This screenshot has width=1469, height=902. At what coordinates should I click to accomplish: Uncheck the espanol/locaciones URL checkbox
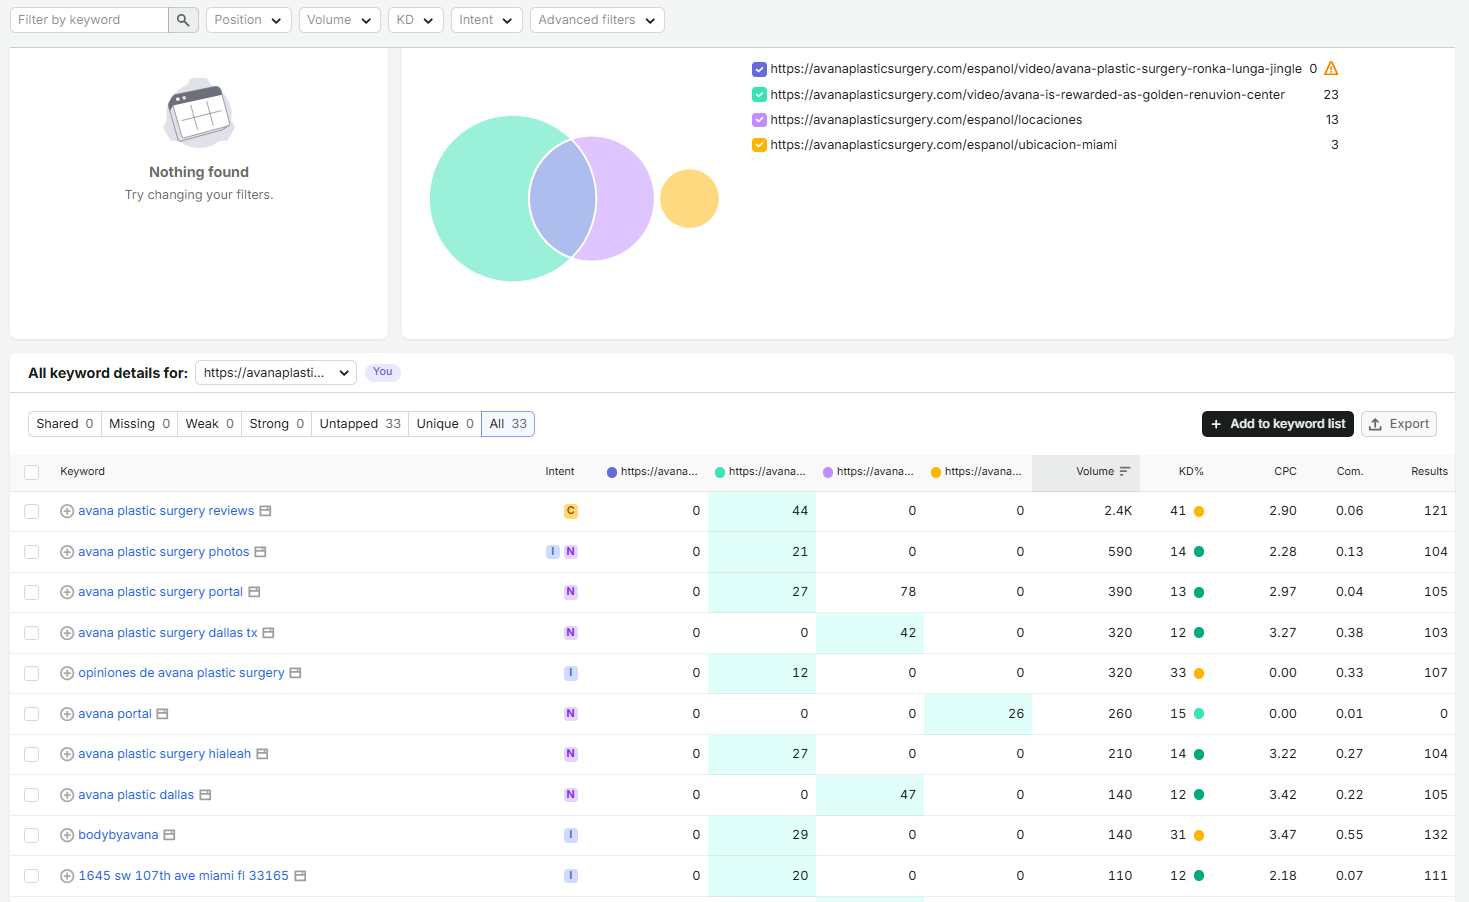pyautogui.click(x=759, y=120)
